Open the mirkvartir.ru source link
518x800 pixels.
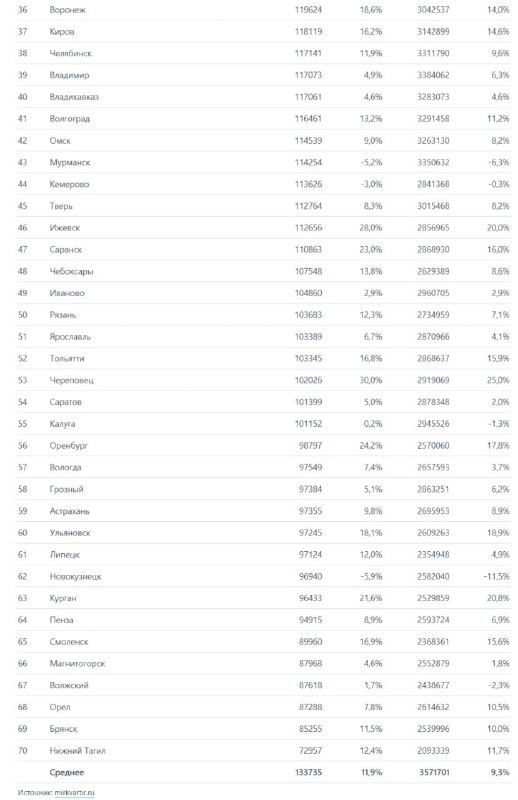[x=75, y=792]
